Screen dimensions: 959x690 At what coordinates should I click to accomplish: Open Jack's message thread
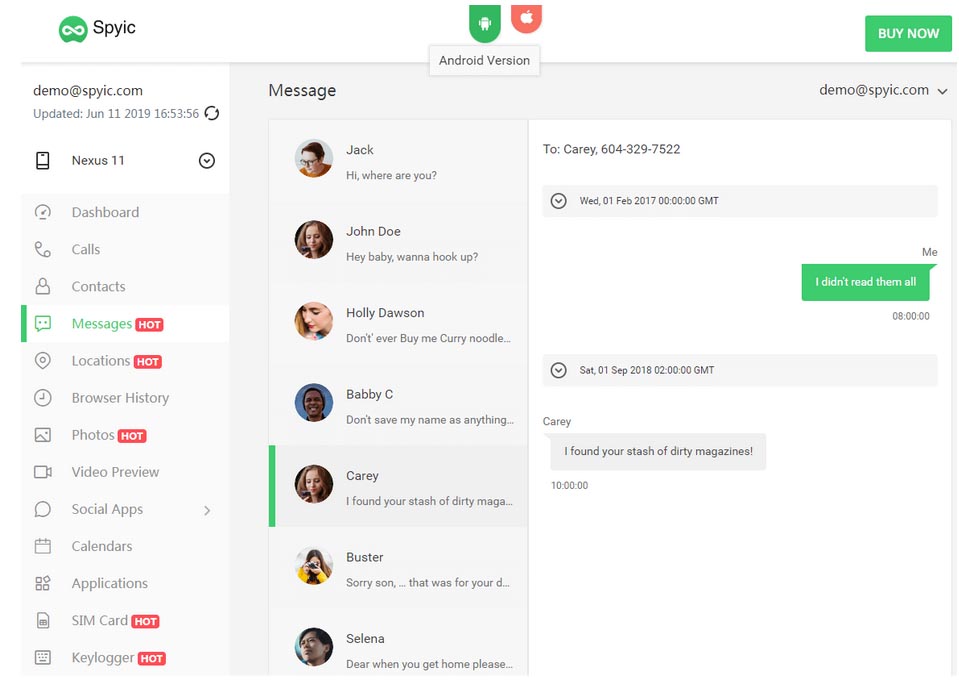[398, 161]
